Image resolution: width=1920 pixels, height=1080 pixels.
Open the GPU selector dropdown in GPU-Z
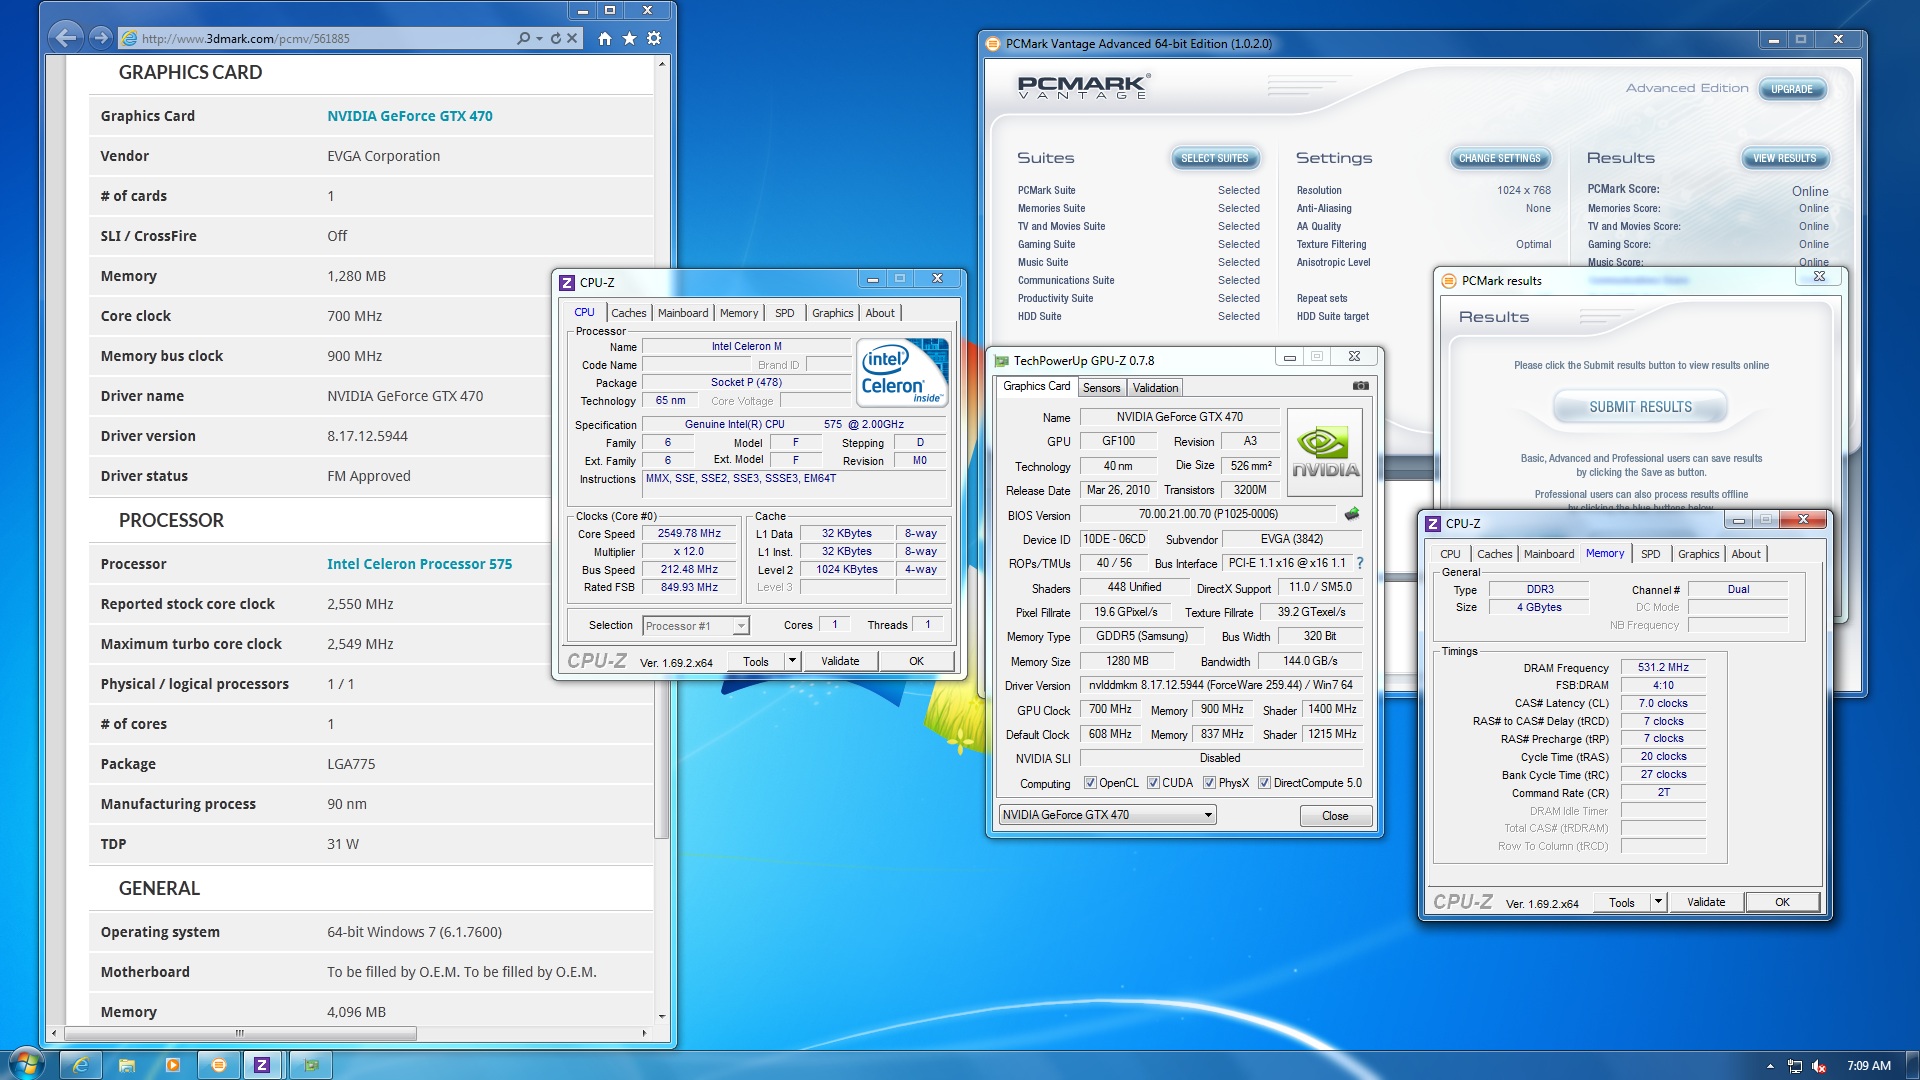coord(1107,815)
